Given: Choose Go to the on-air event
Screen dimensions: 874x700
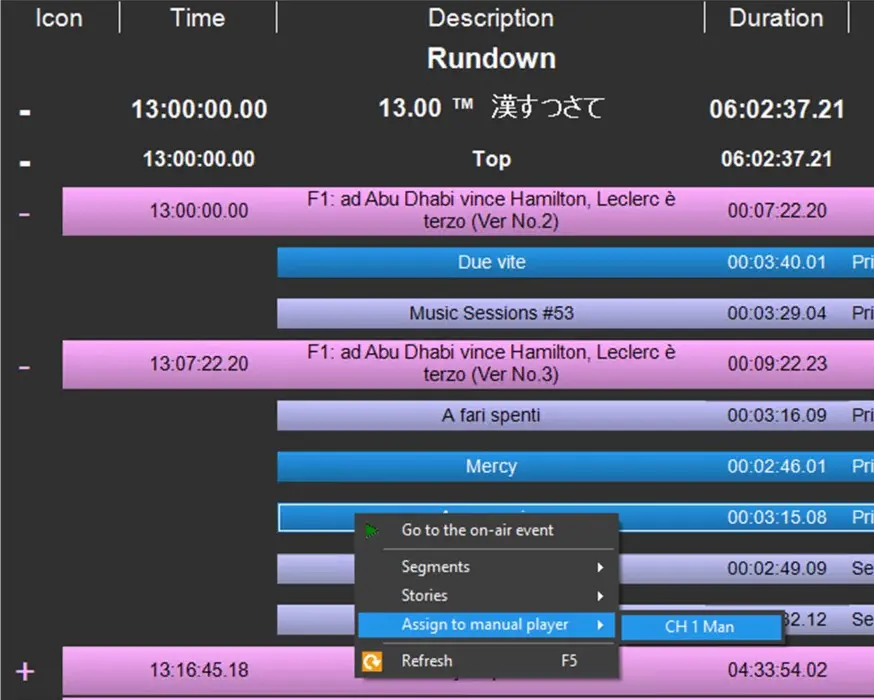Looking at the screenshot, I should (x=477, y=531).
